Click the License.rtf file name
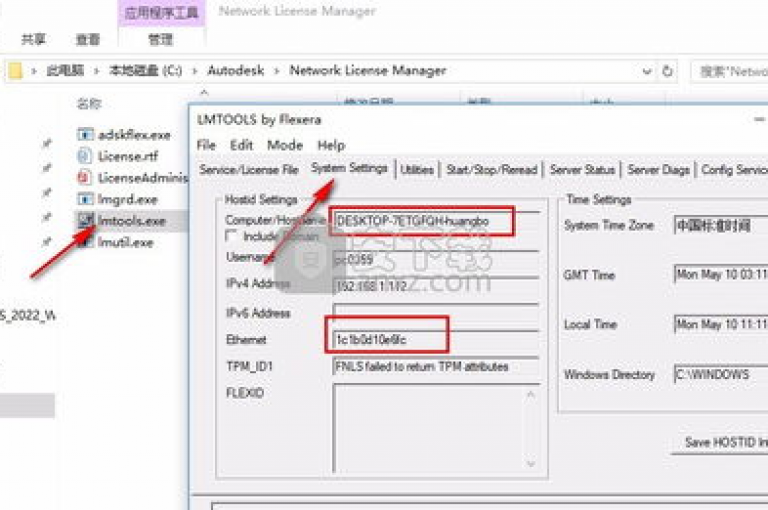The height and width of the screenshot is (510, 768). tap(128, 156)
